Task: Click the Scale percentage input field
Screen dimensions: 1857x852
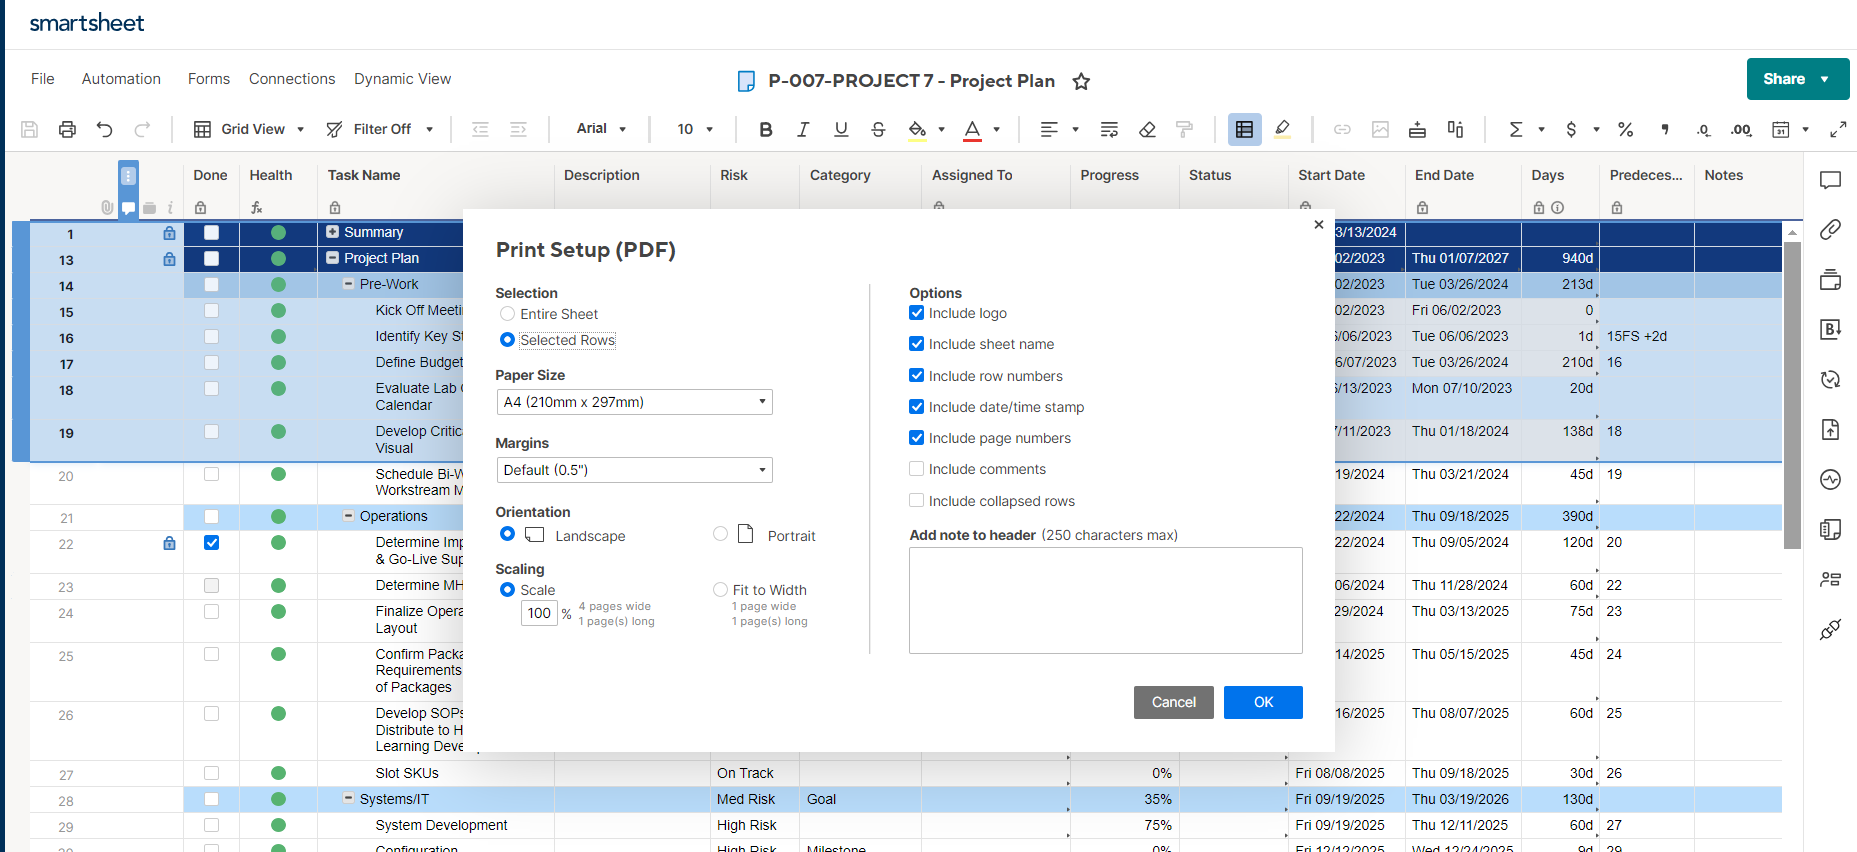Action: [539, 613]
